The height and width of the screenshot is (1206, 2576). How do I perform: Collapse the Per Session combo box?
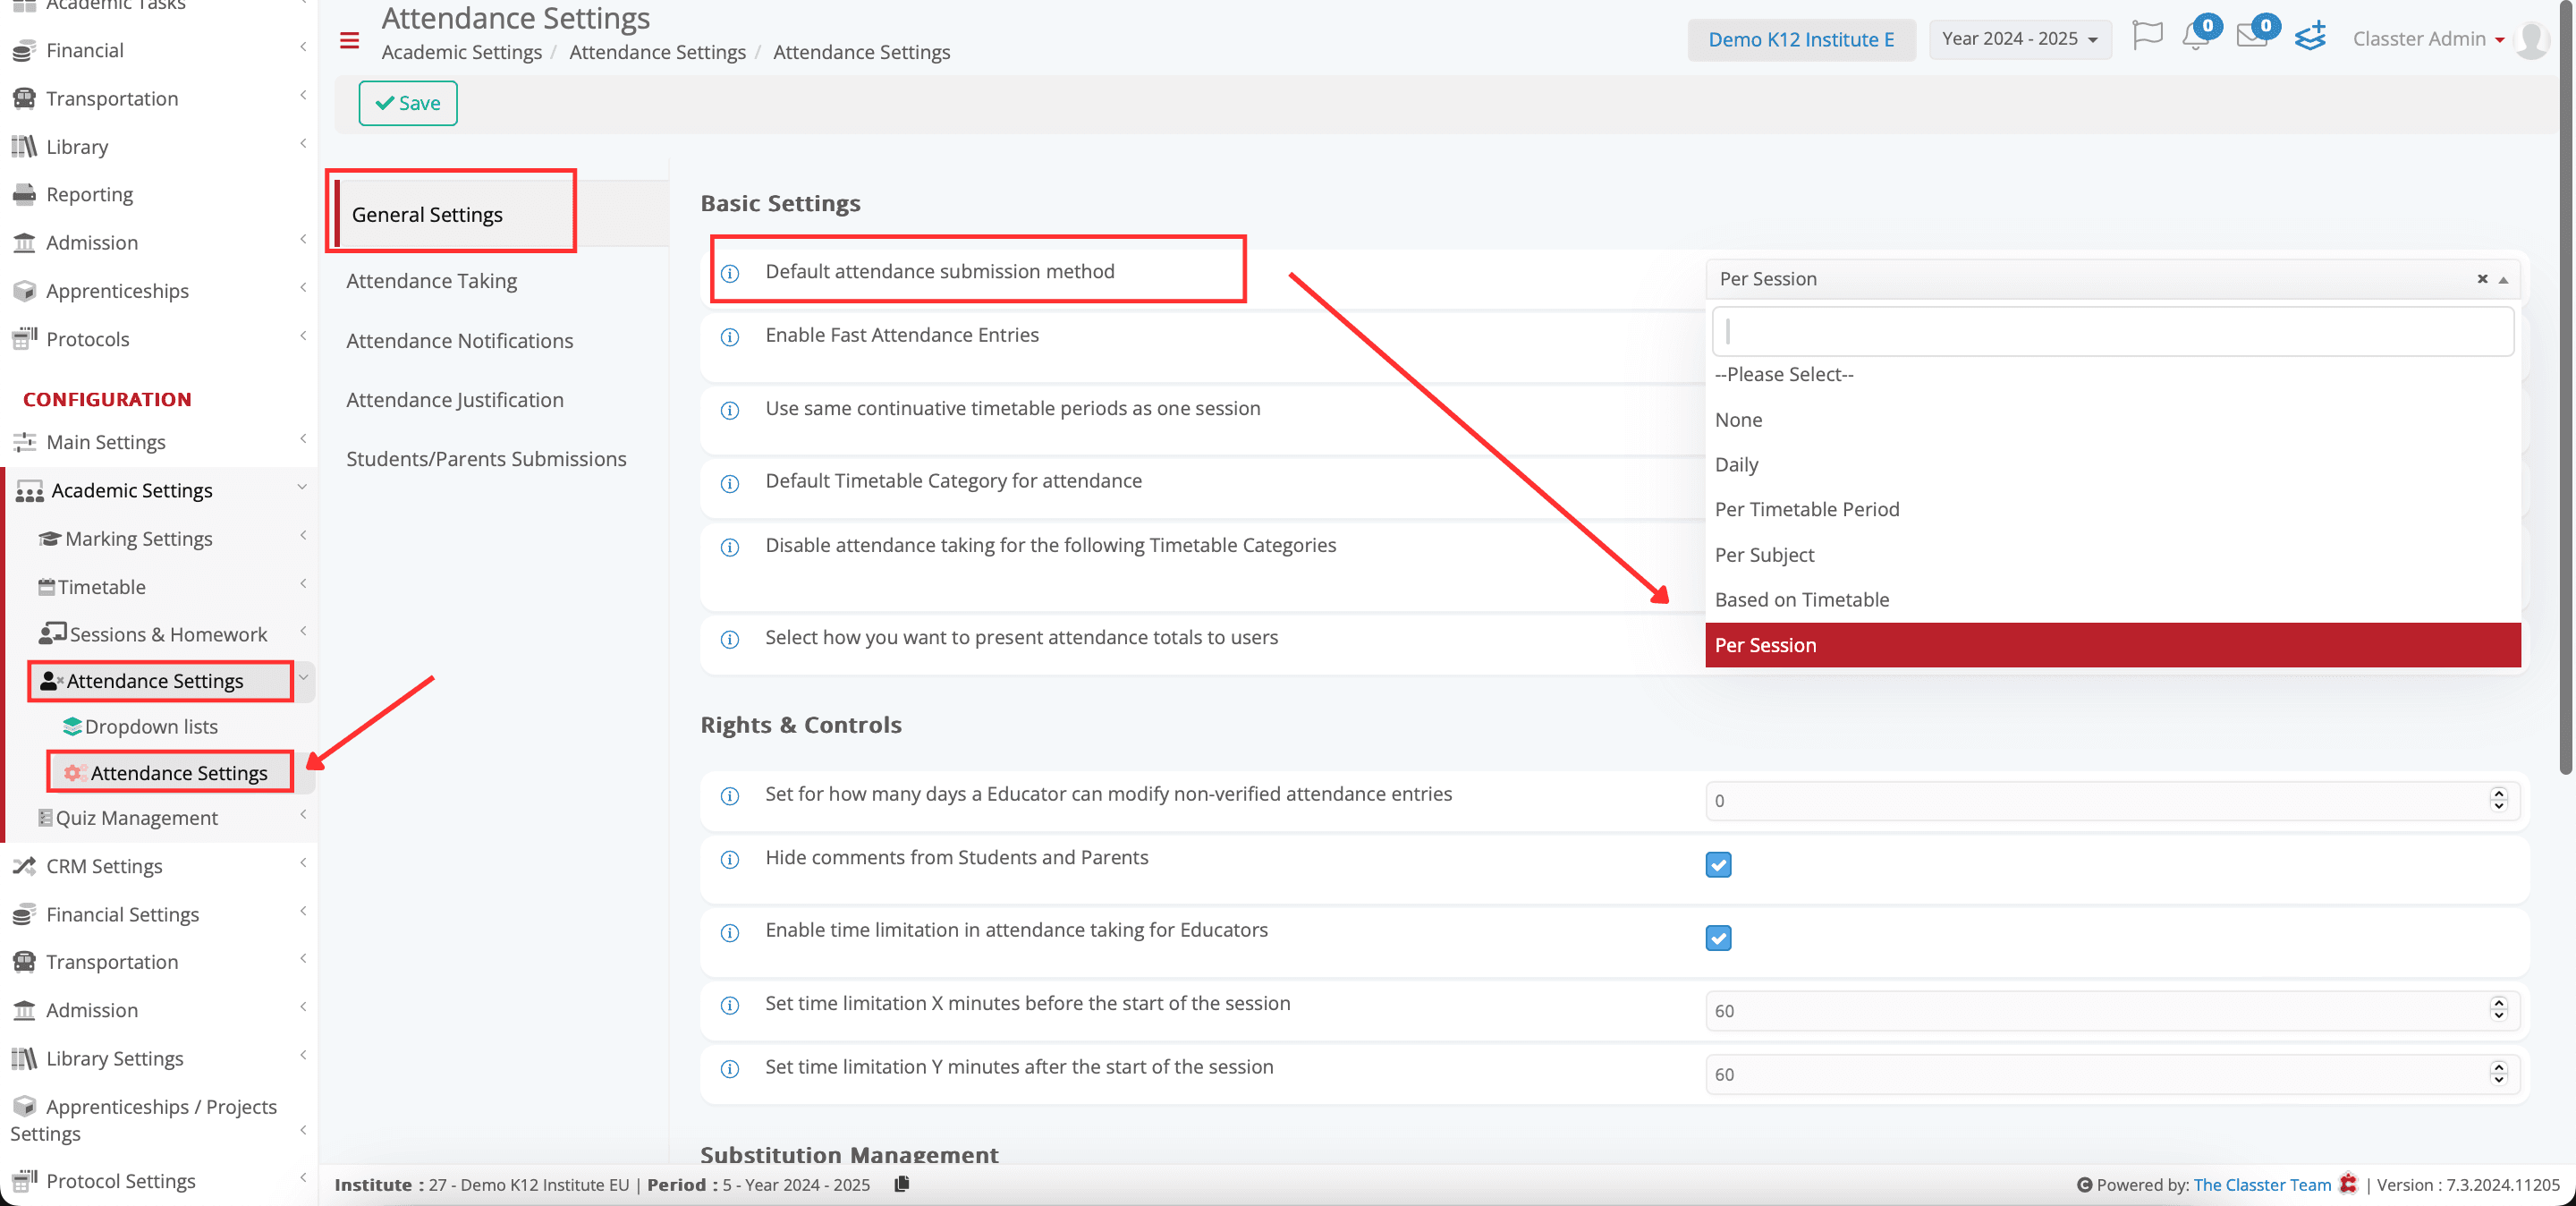(x=2502, y=279)
